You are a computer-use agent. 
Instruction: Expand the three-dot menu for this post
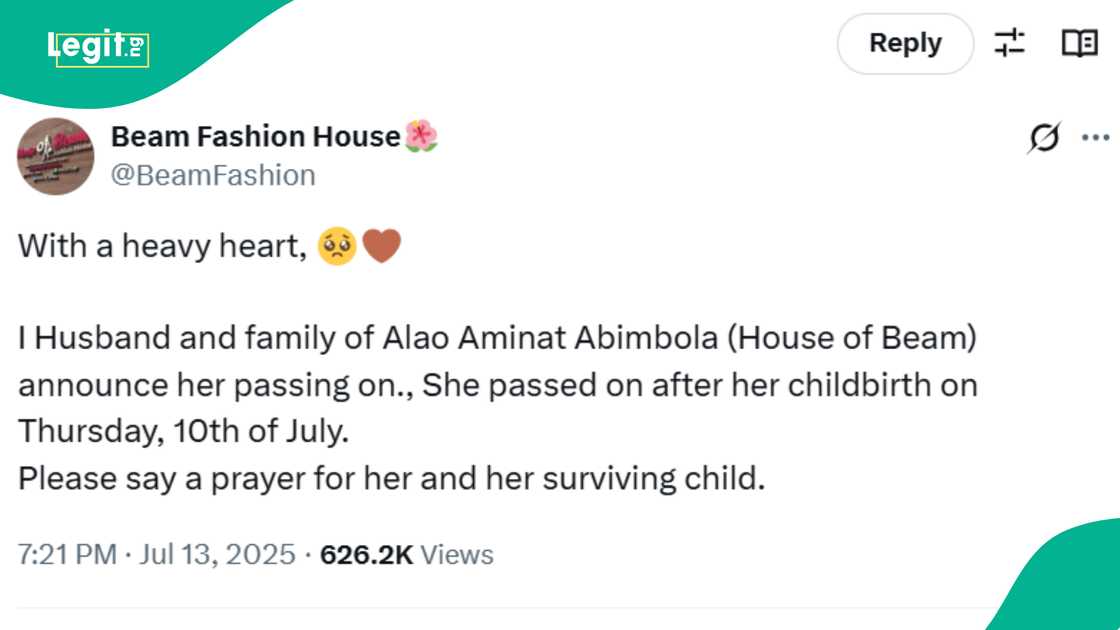pos(1096,137)
